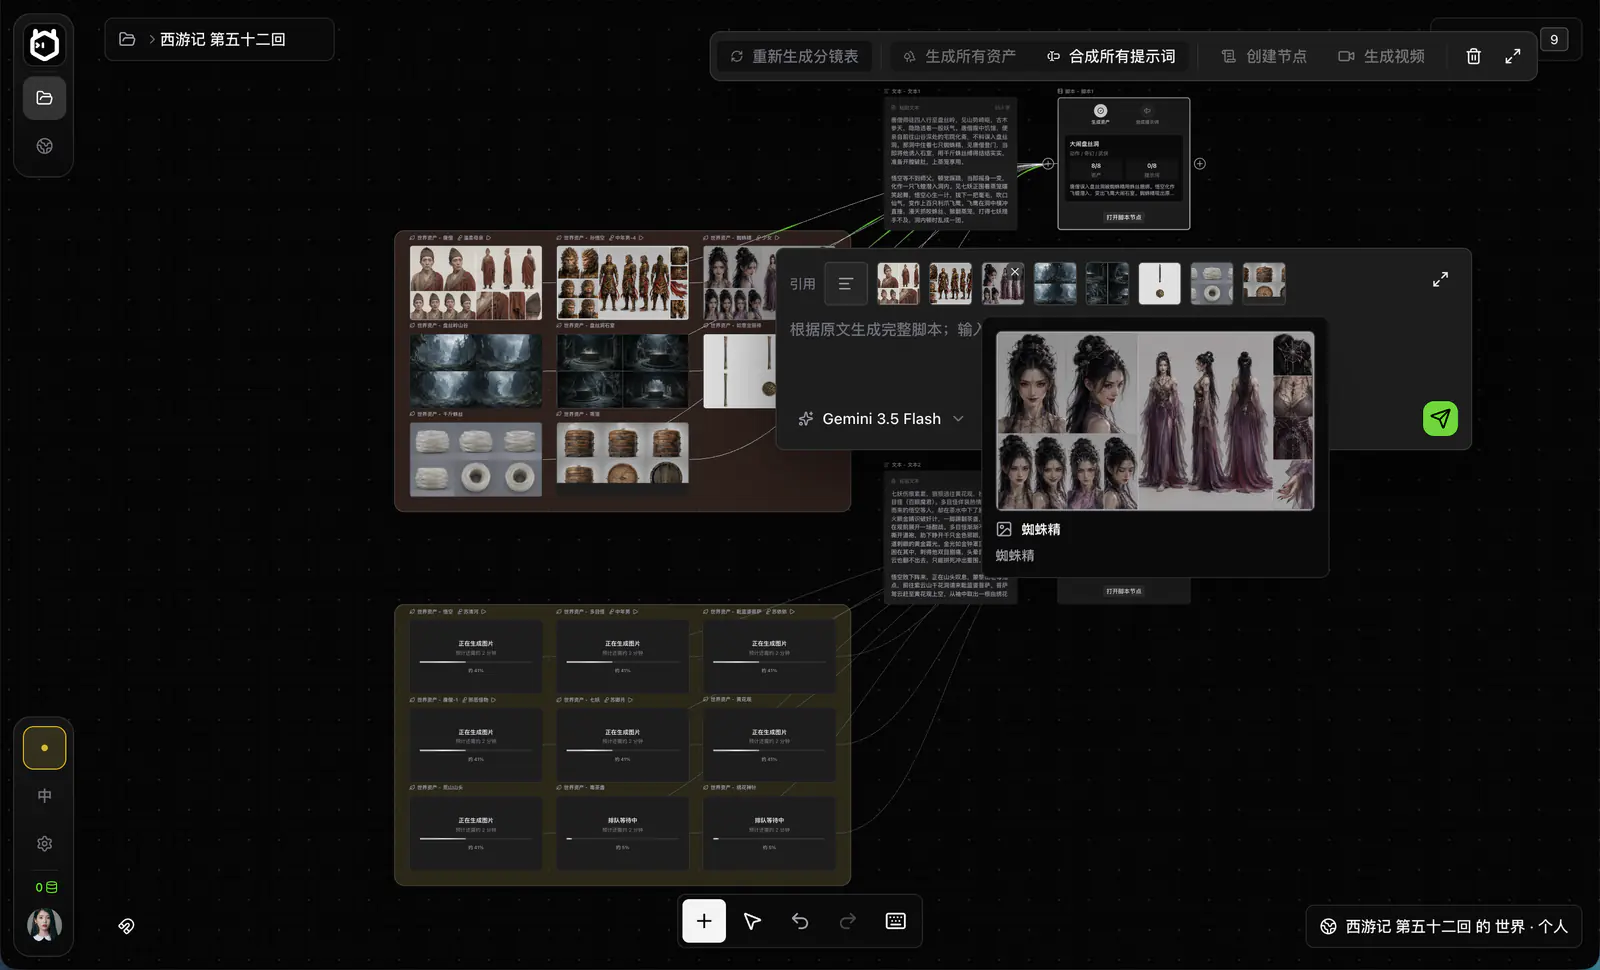Redo the last action
The image size is (1600, 970).
pyautogui.click(x=848, y=921)
